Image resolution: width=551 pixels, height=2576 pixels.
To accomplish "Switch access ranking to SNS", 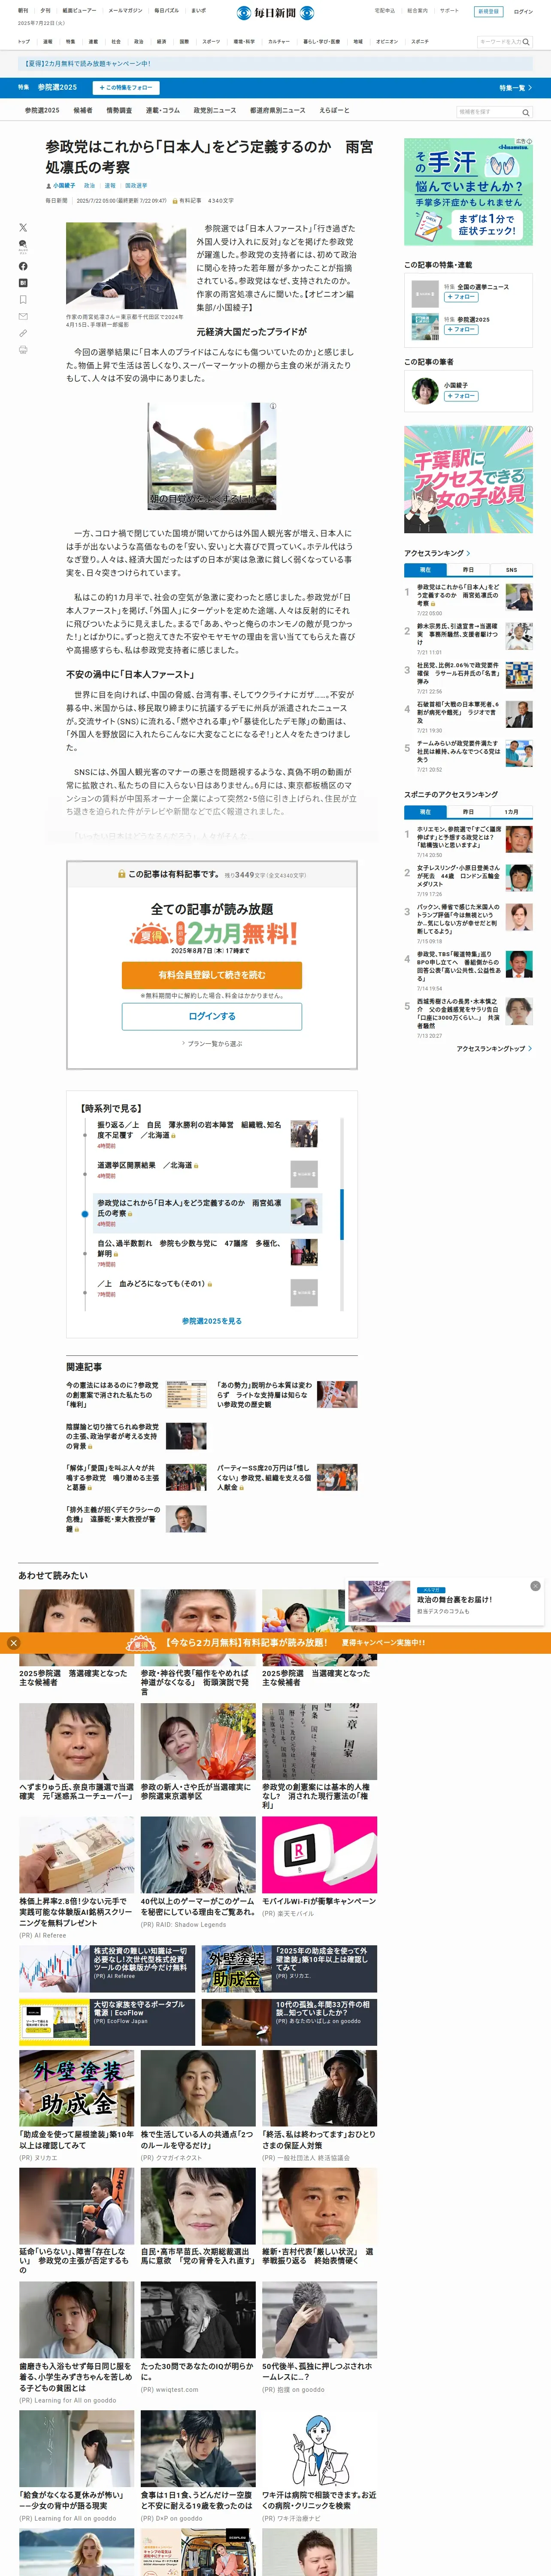I will (511, 570).
